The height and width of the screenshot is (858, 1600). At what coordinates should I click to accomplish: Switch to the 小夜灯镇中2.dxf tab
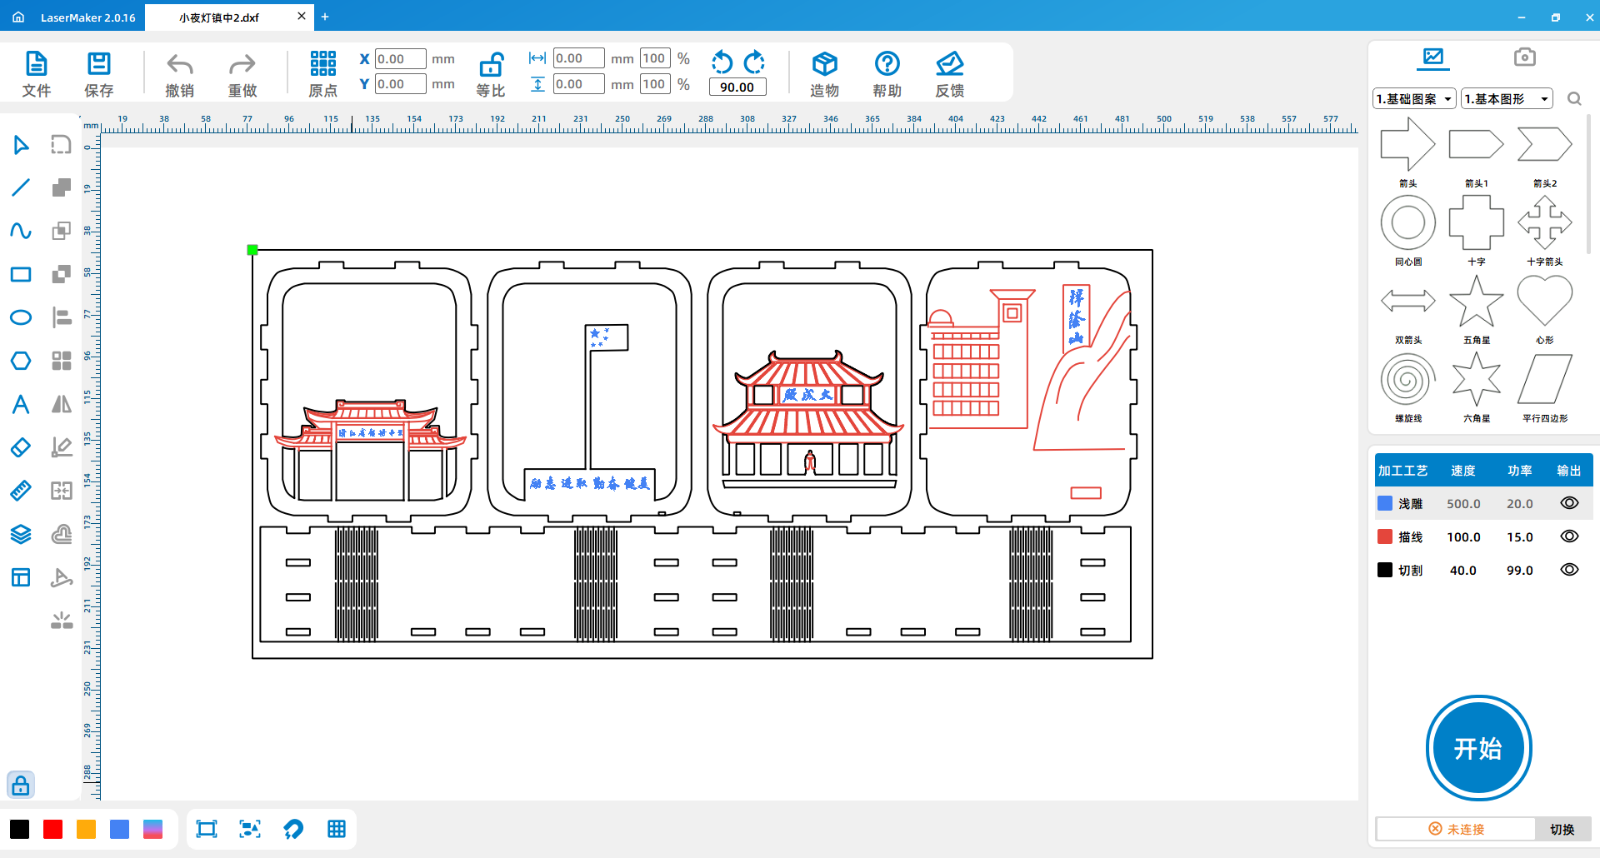point(219,17)
